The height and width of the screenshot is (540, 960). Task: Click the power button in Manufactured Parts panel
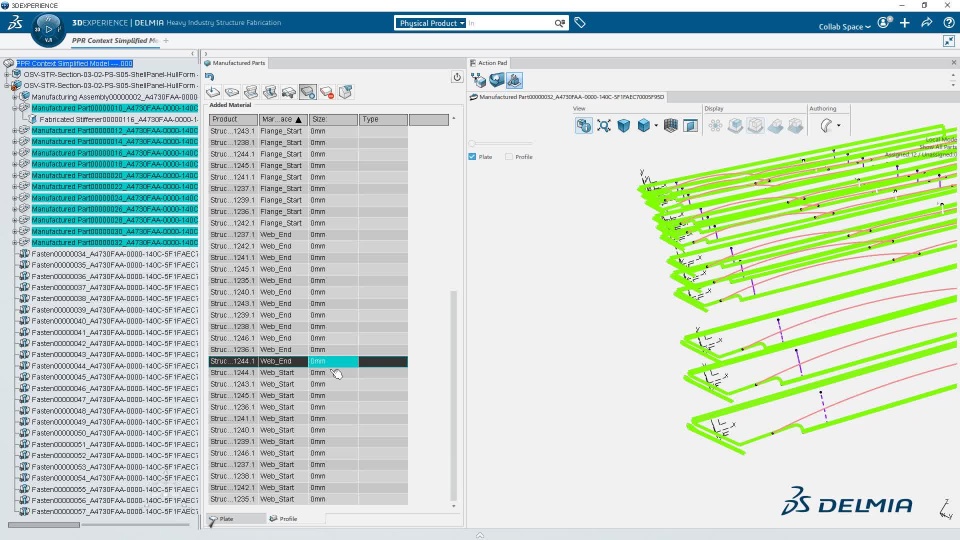click(x=457, y=77)
